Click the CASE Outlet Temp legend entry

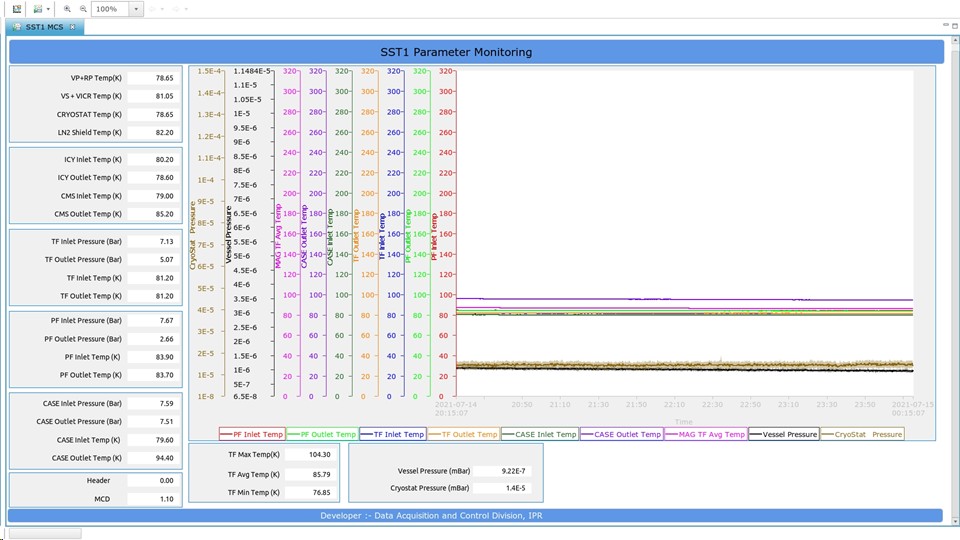[x=621, y=434]
